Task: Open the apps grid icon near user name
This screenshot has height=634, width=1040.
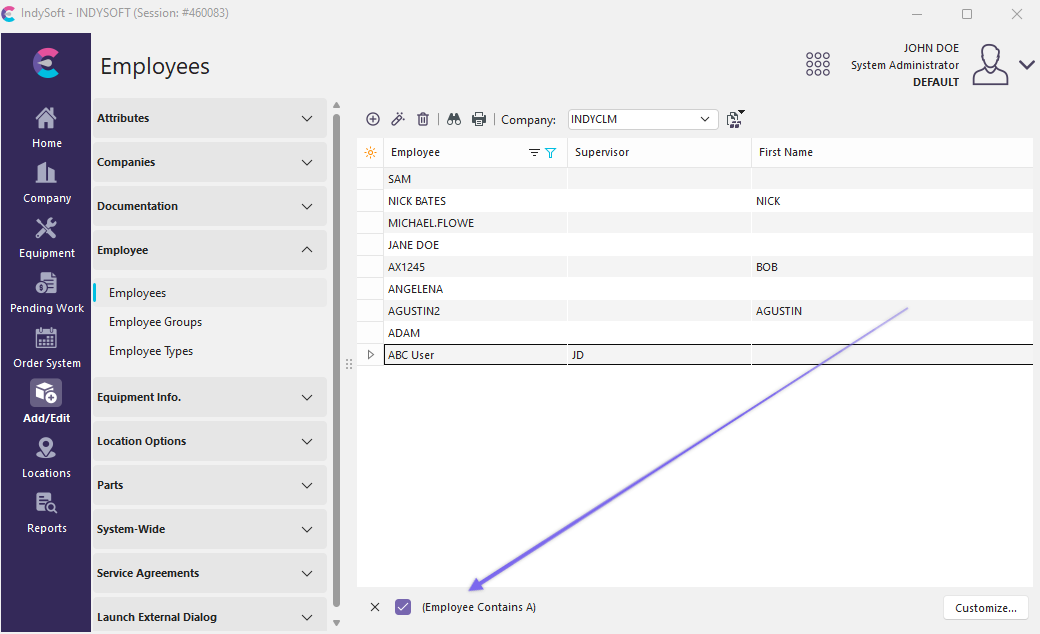Action: [818, 64]
